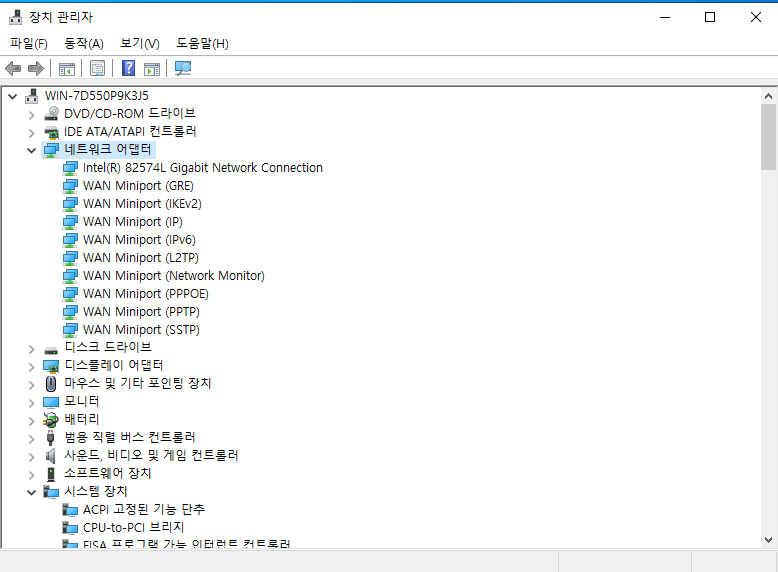Click the Intel 82574L adapter icon
Screen dimensions: 778x572
pyautogui.click(x=70, y=168)
